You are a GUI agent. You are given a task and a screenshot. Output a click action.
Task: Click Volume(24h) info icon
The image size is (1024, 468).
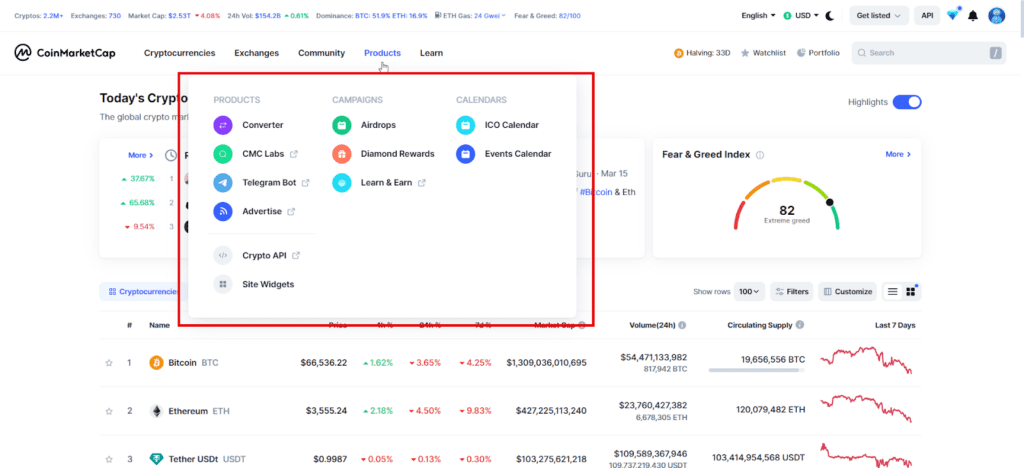(x=682, y=325)
